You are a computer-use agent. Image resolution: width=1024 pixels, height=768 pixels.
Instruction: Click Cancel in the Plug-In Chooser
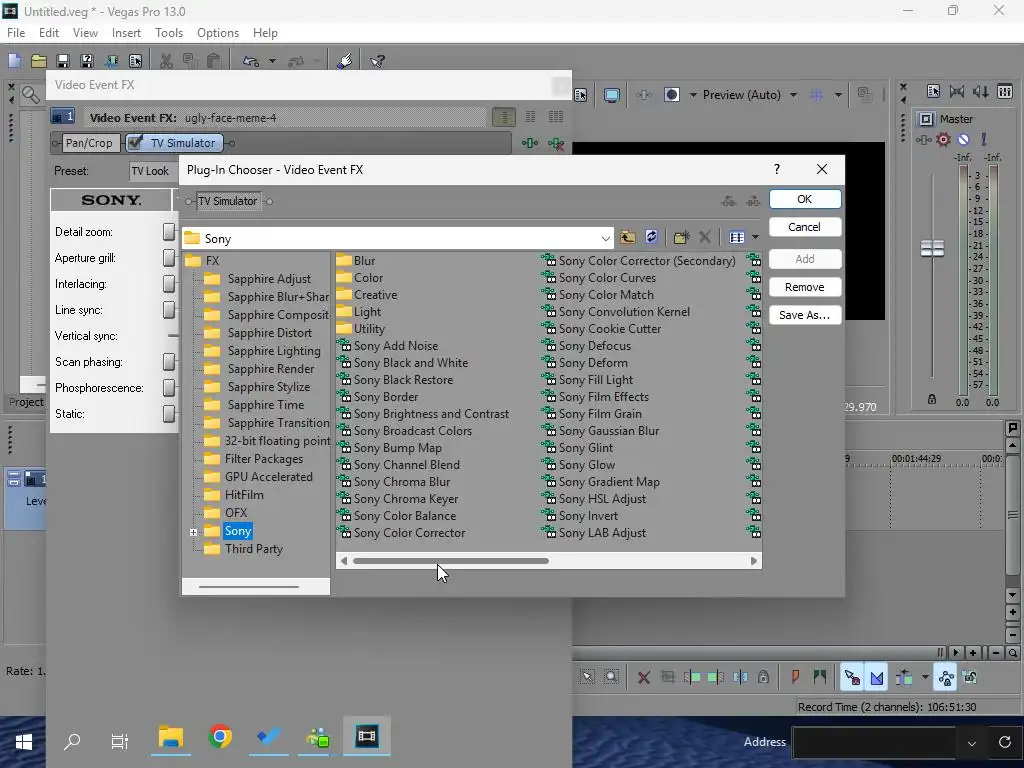coord(805,227)
